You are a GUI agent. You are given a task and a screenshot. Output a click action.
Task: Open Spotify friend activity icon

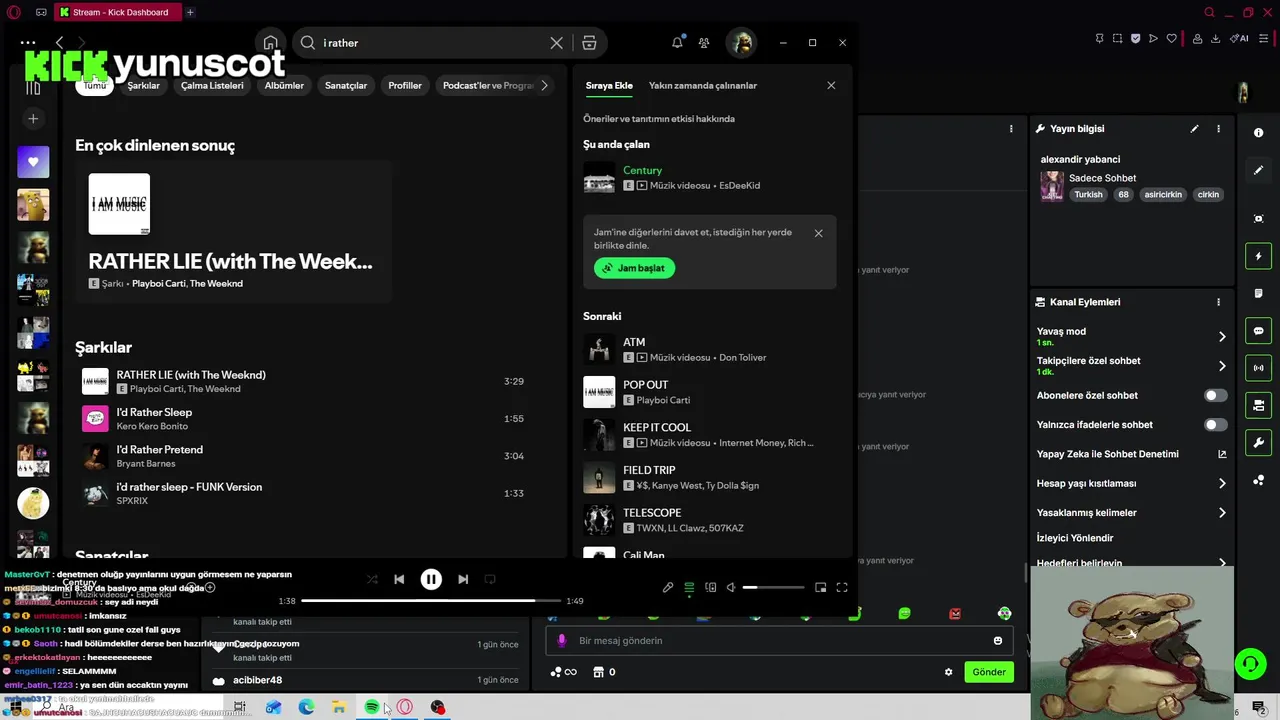click(x=704, y=43)
